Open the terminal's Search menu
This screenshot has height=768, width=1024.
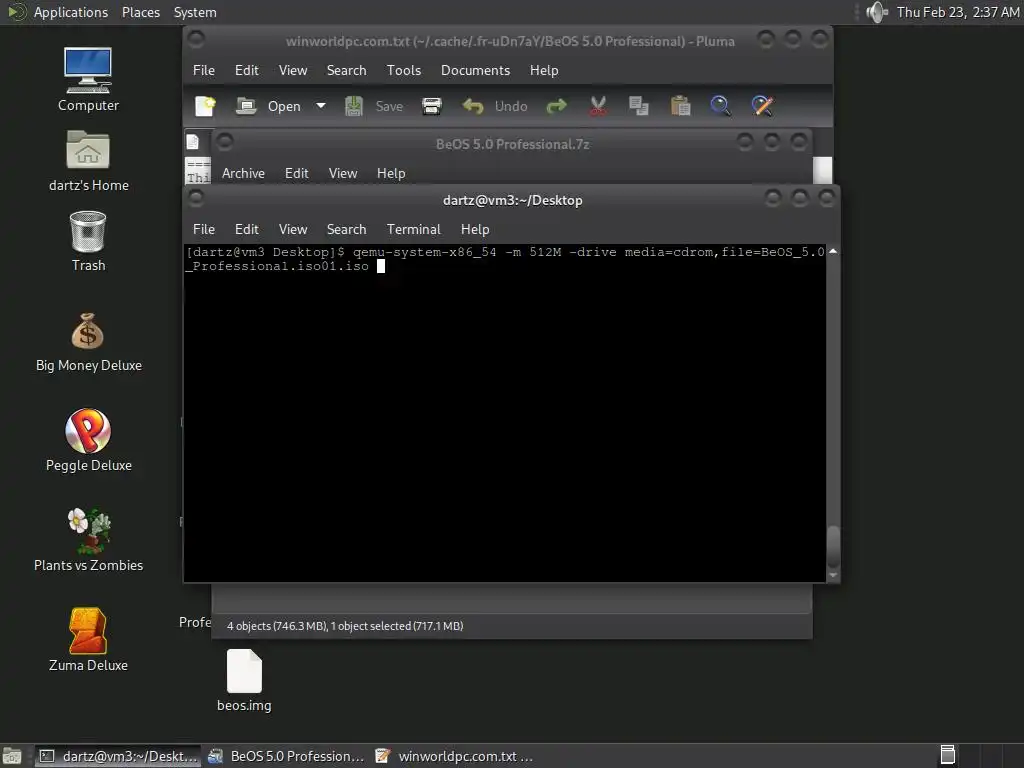[346, 229]
